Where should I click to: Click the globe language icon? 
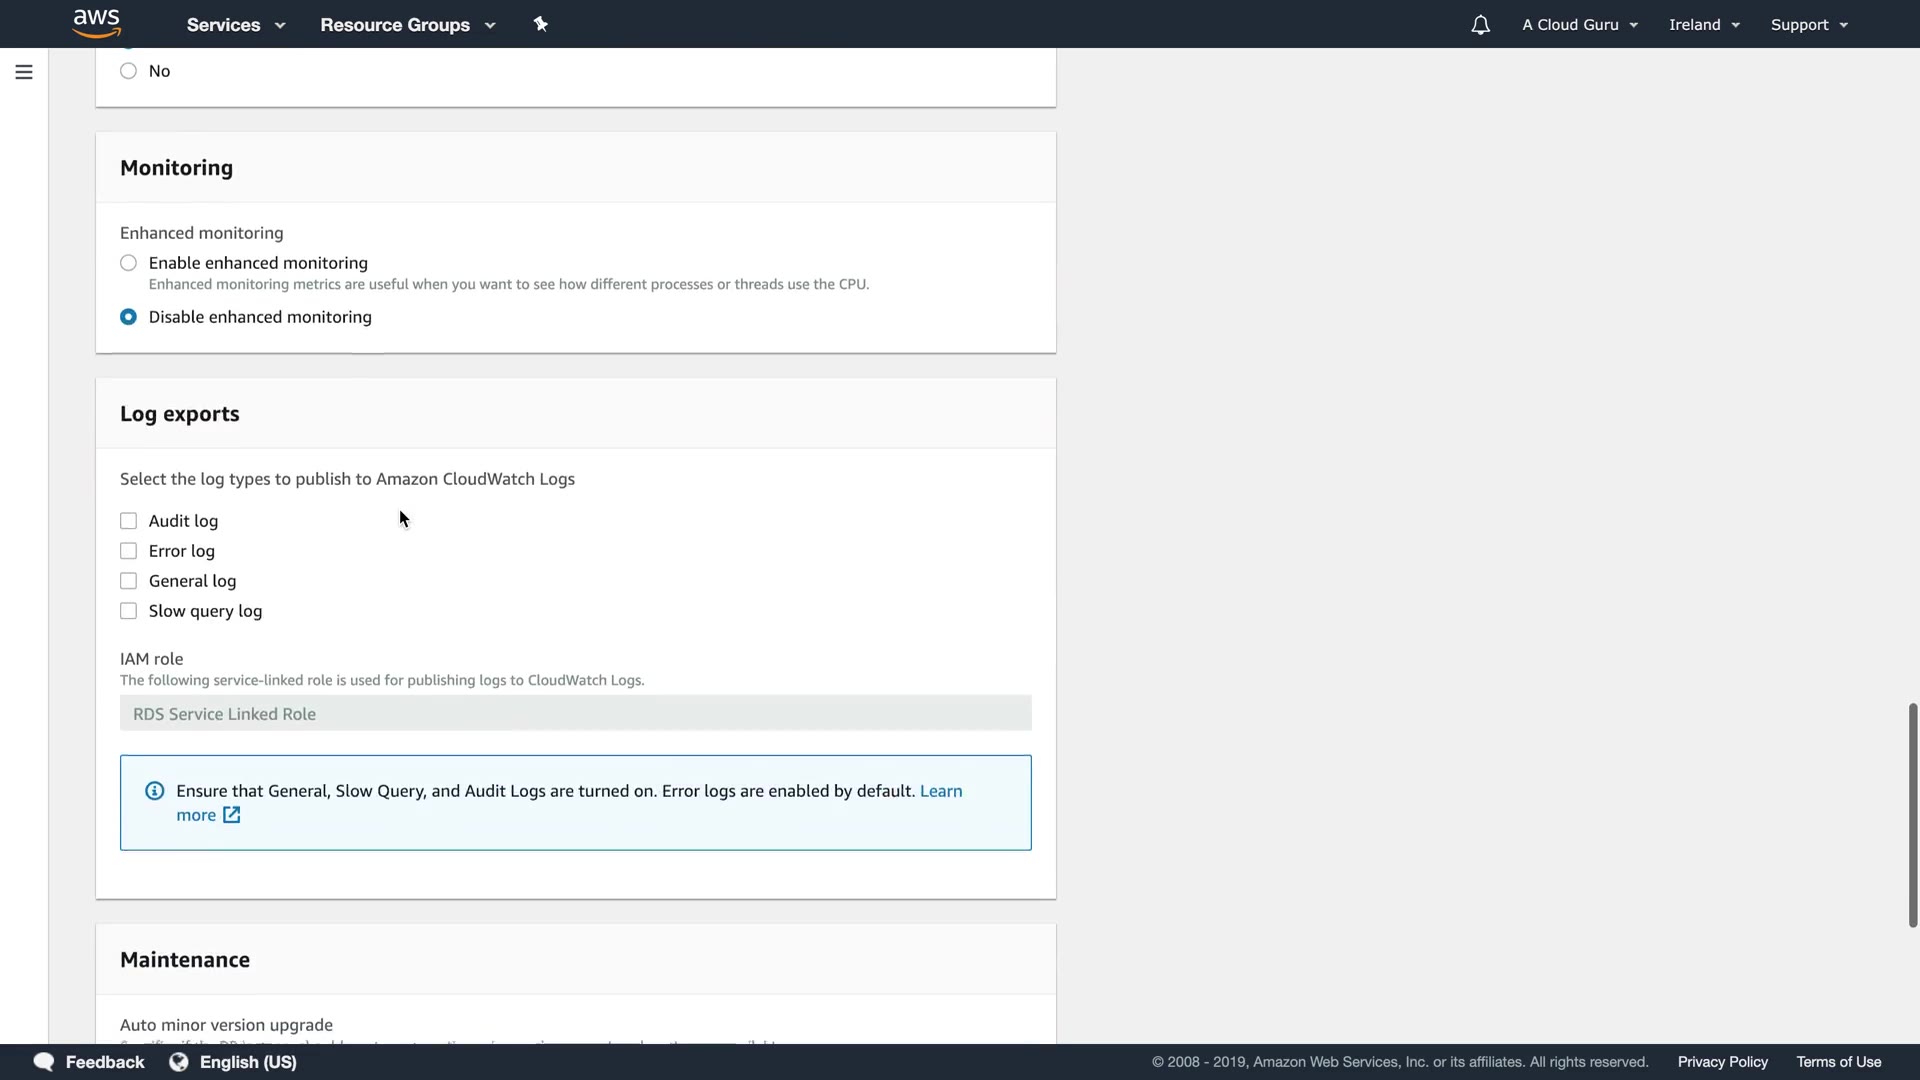(x=179, y=1062)
